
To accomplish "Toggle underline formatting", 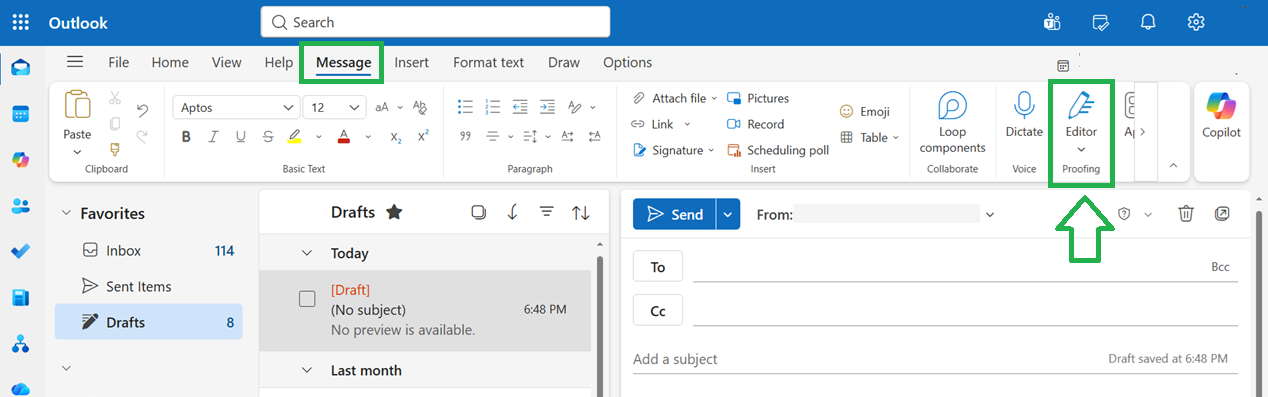I will [240, 137].
